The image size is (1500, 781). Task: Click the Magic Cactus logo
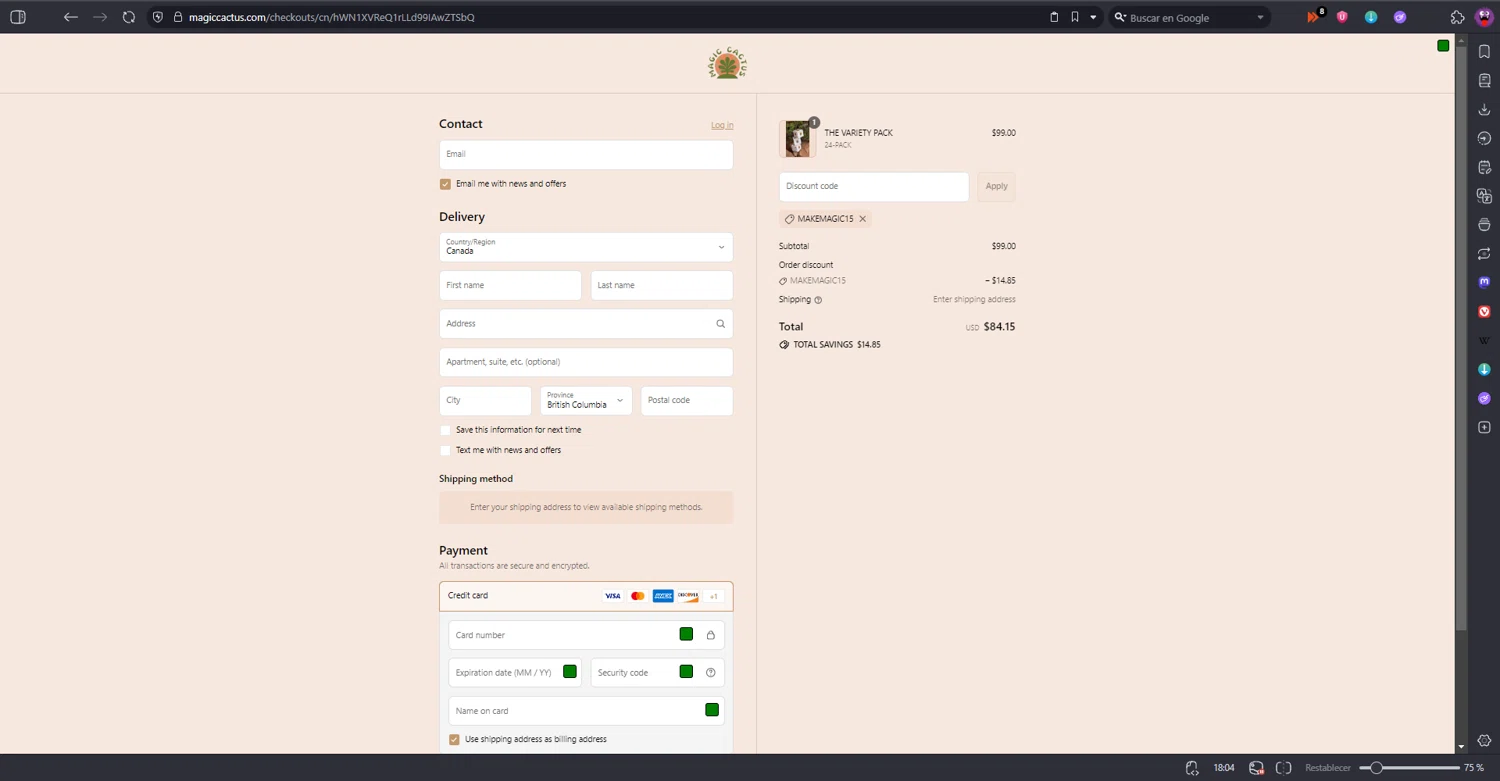pyautogui.click(x=728, y=64)
